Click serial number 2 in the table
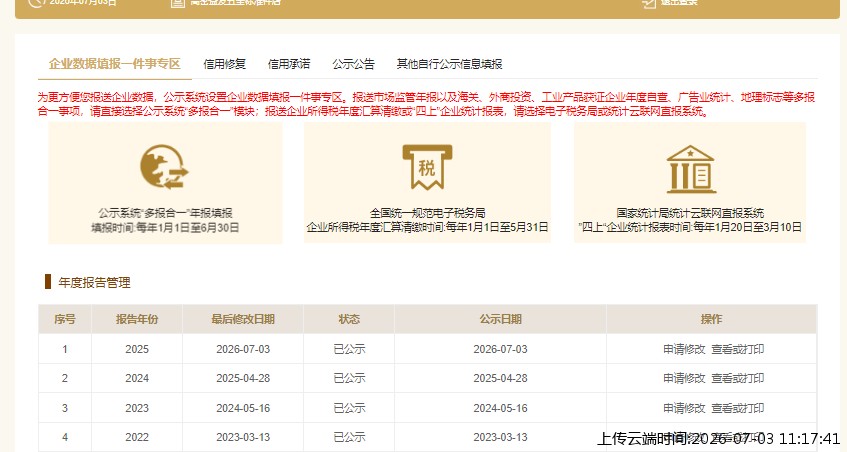Viewport: 847px width, 452px height. click(x=65, y=378)
